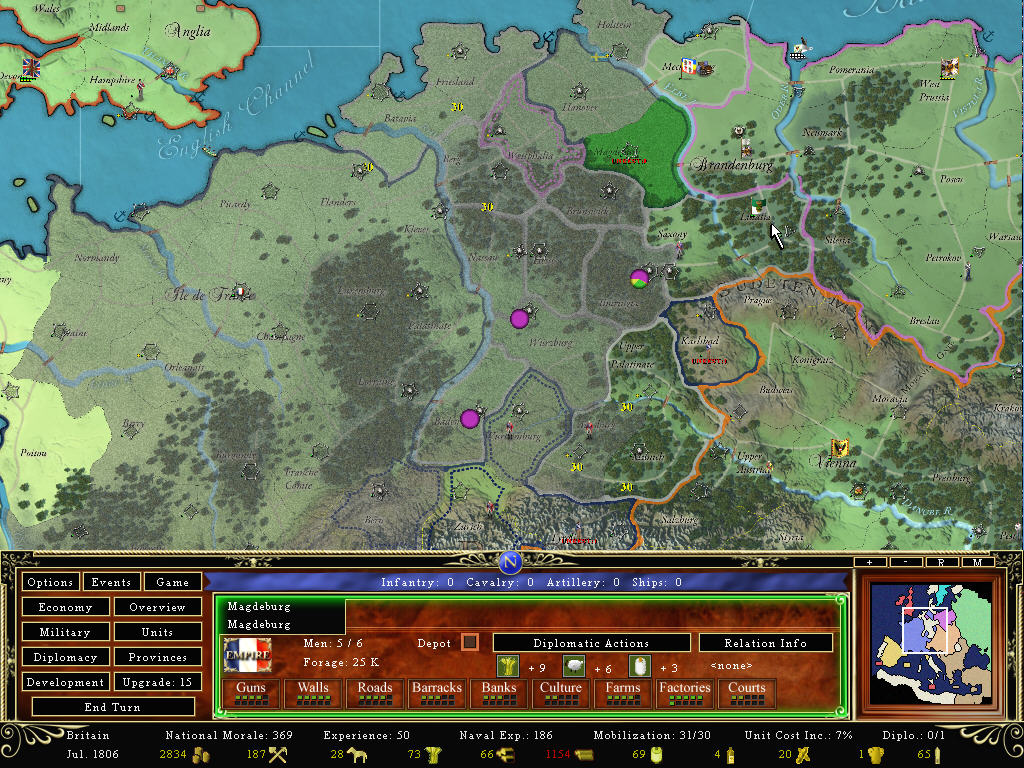Open Relation Info
Screen dimensions: 1024x768
(765, 643)
